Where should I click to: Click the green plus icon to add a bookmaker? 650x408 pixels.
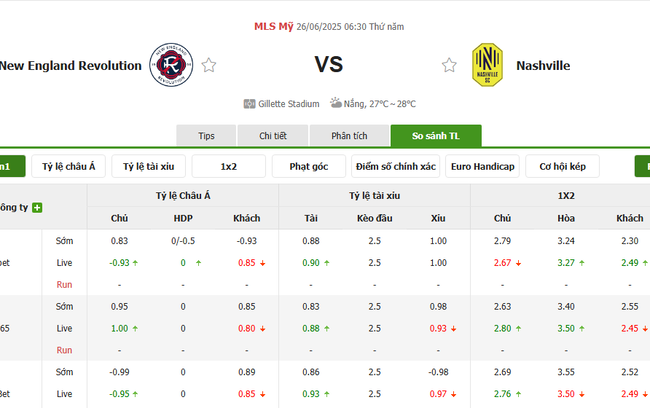37,208
